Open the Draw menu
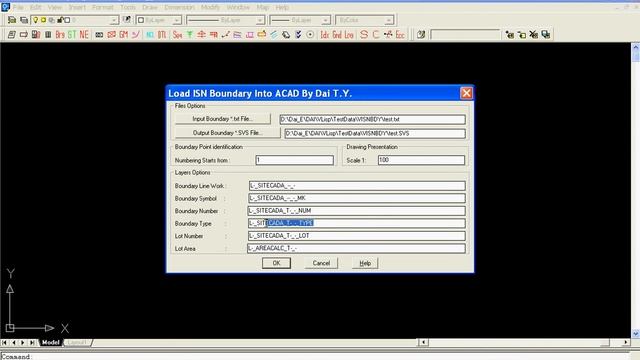This screenshot has width=640, height=360. [150, 7]
